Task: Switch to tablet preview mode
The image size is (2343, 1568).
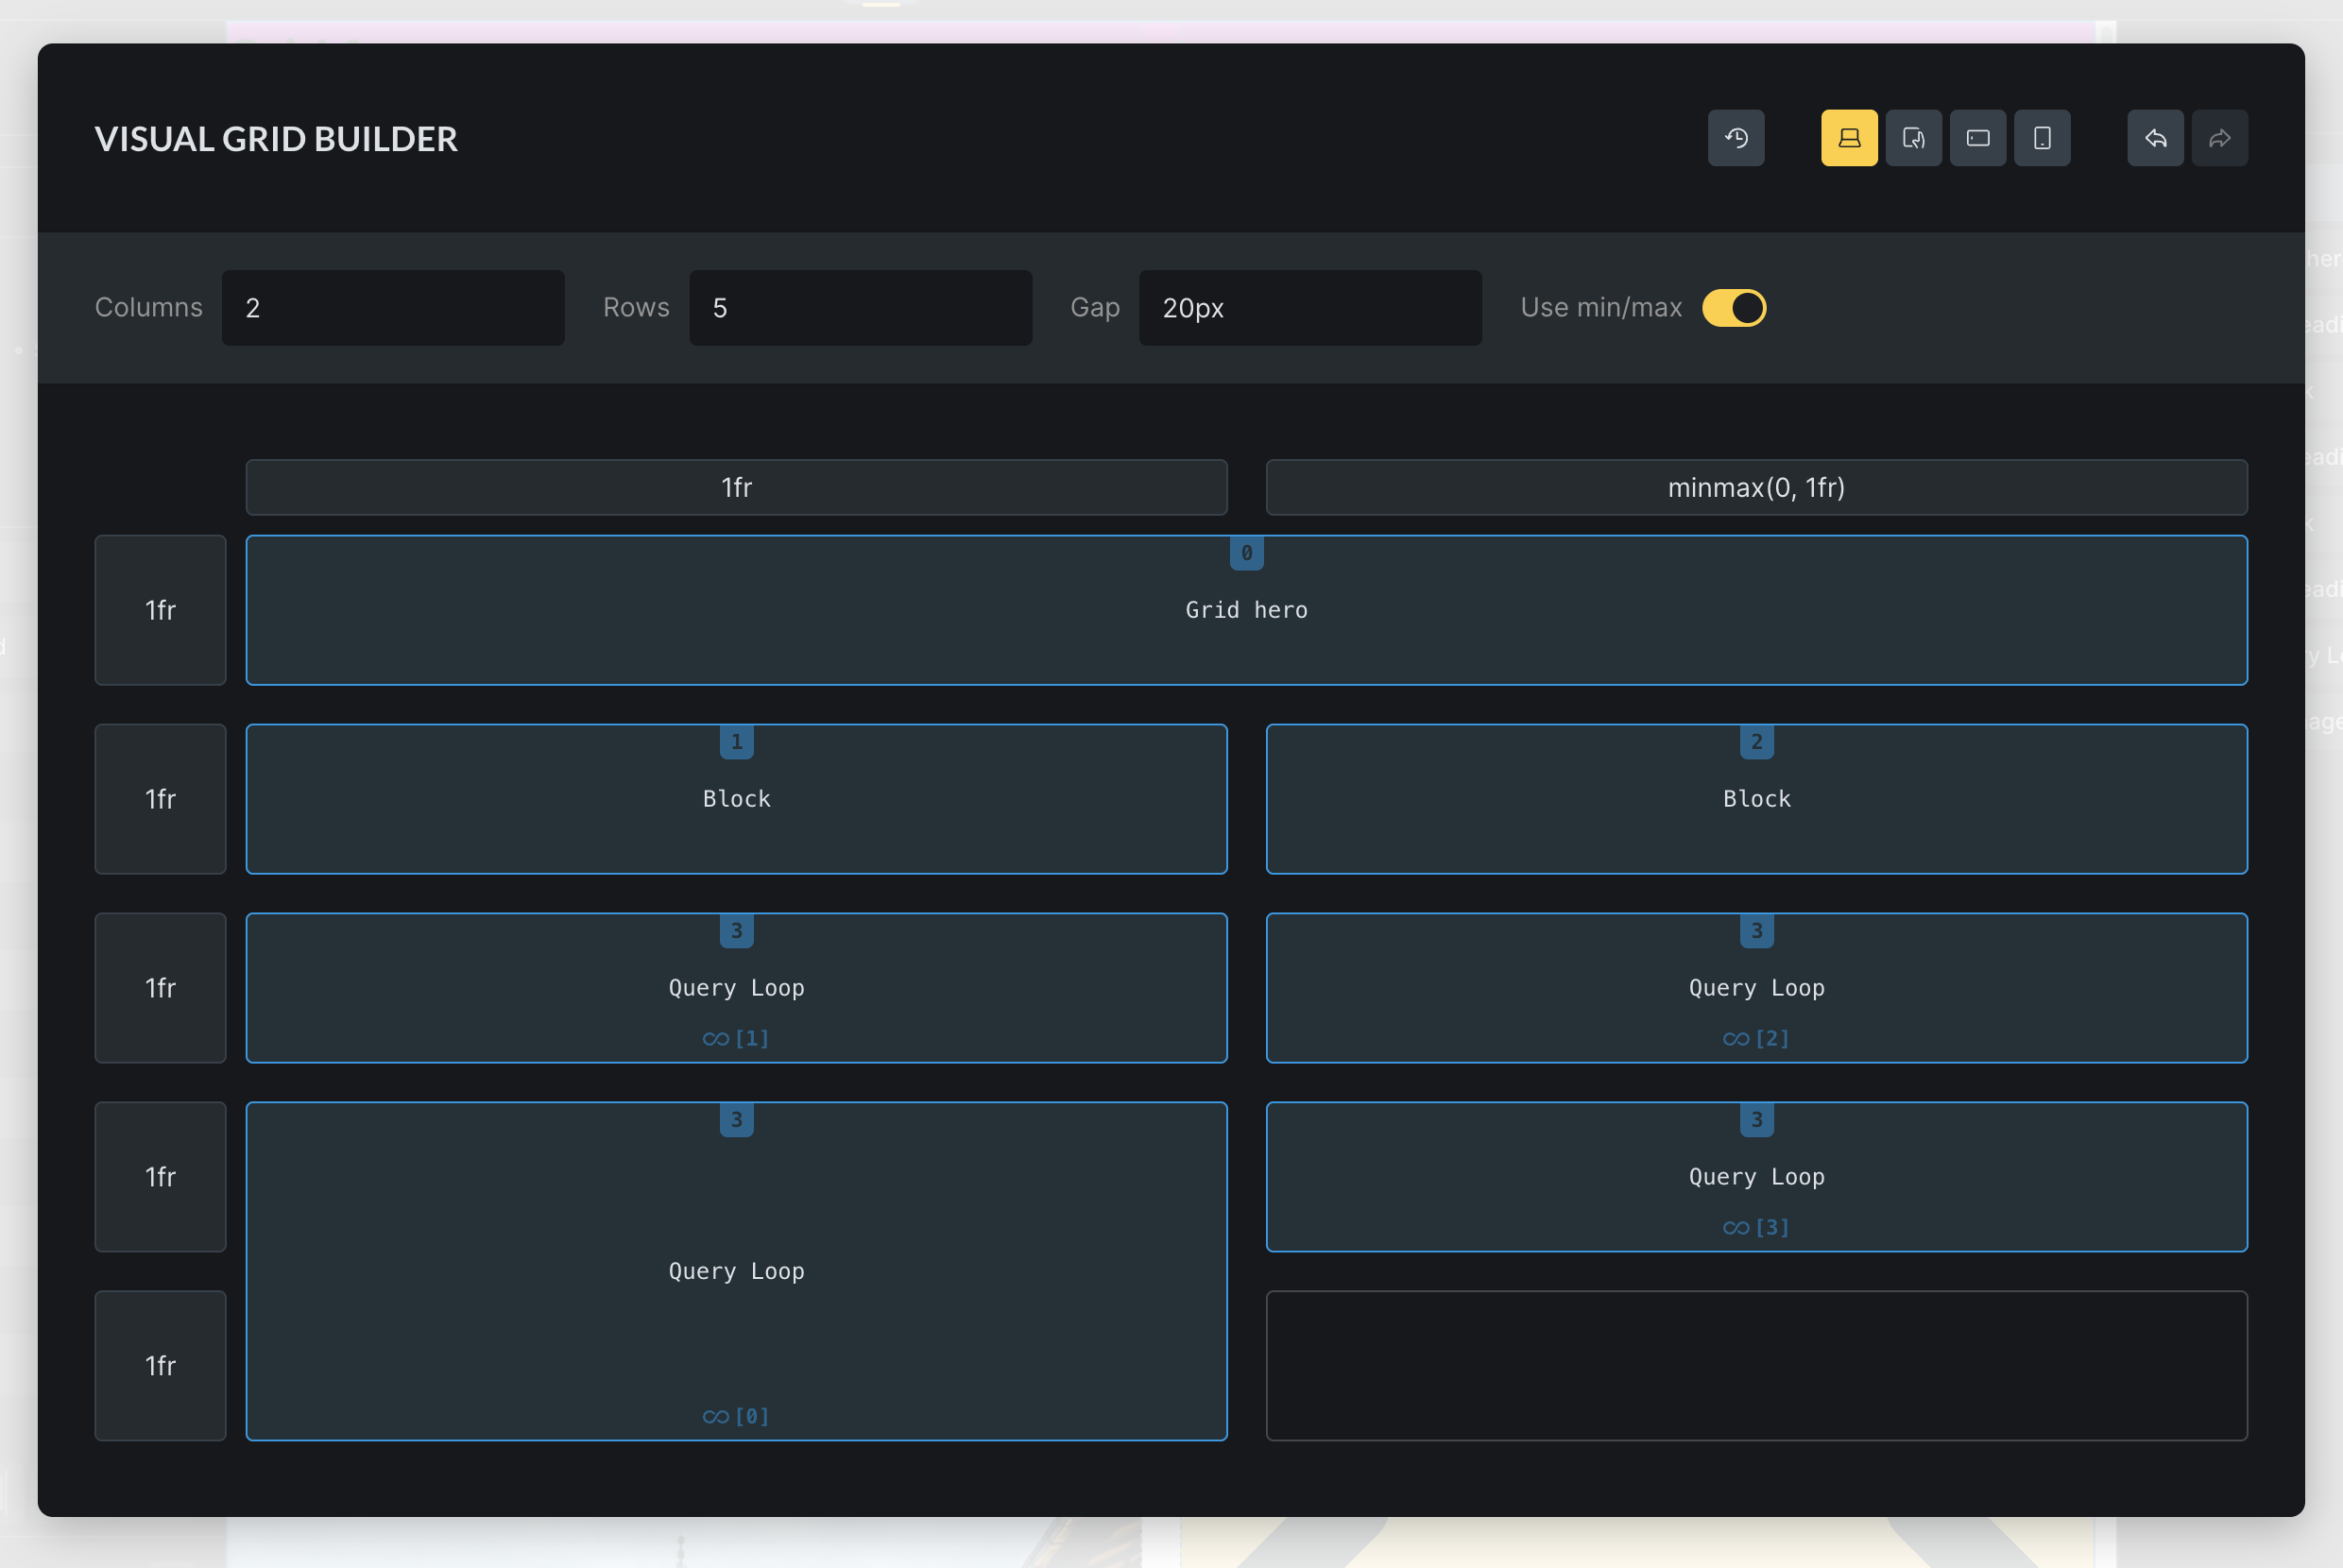Action: (1912, 138)
